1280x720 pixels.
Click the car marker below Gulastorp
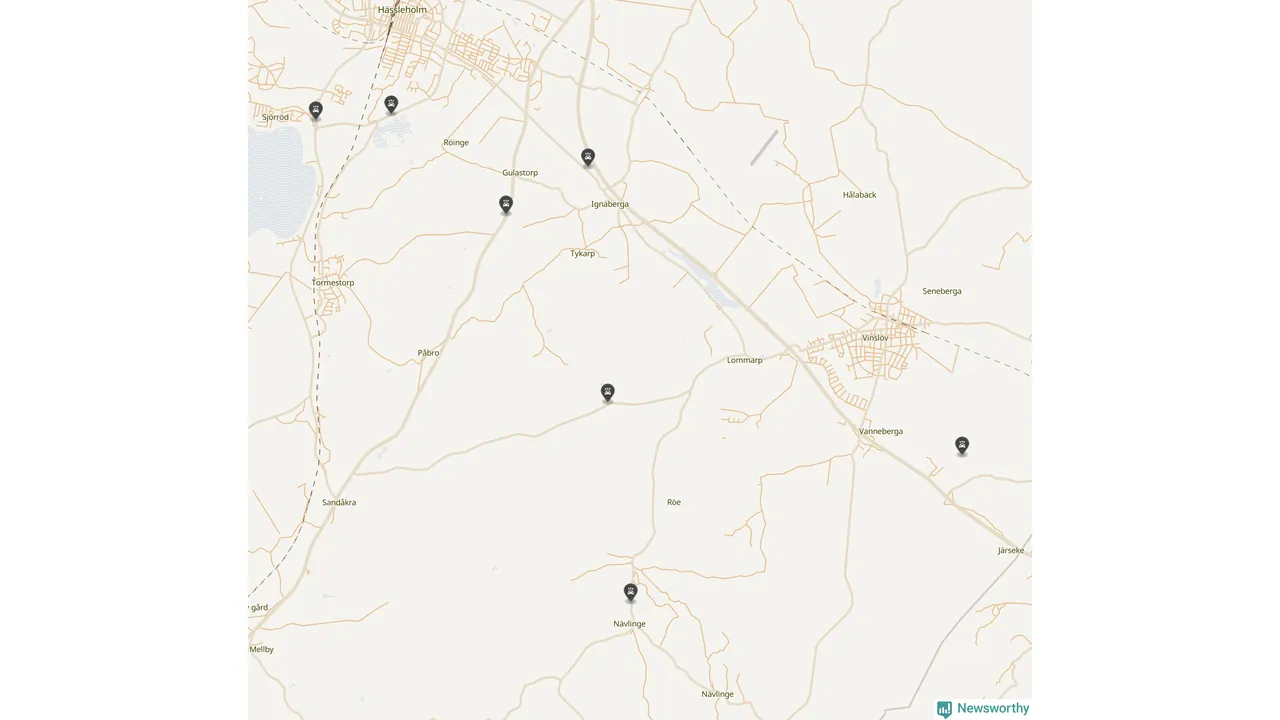506,204
